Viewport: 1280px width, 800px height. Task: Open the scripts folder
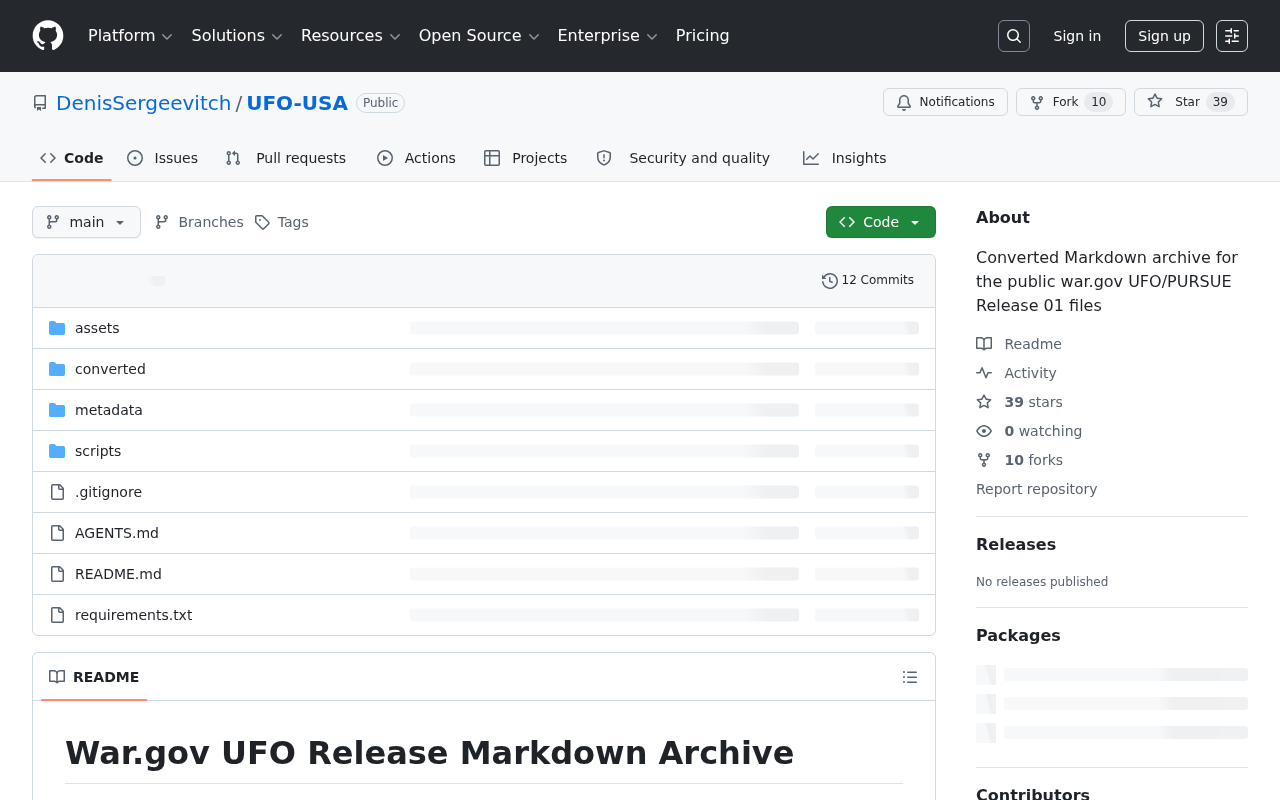click(98, 451)
